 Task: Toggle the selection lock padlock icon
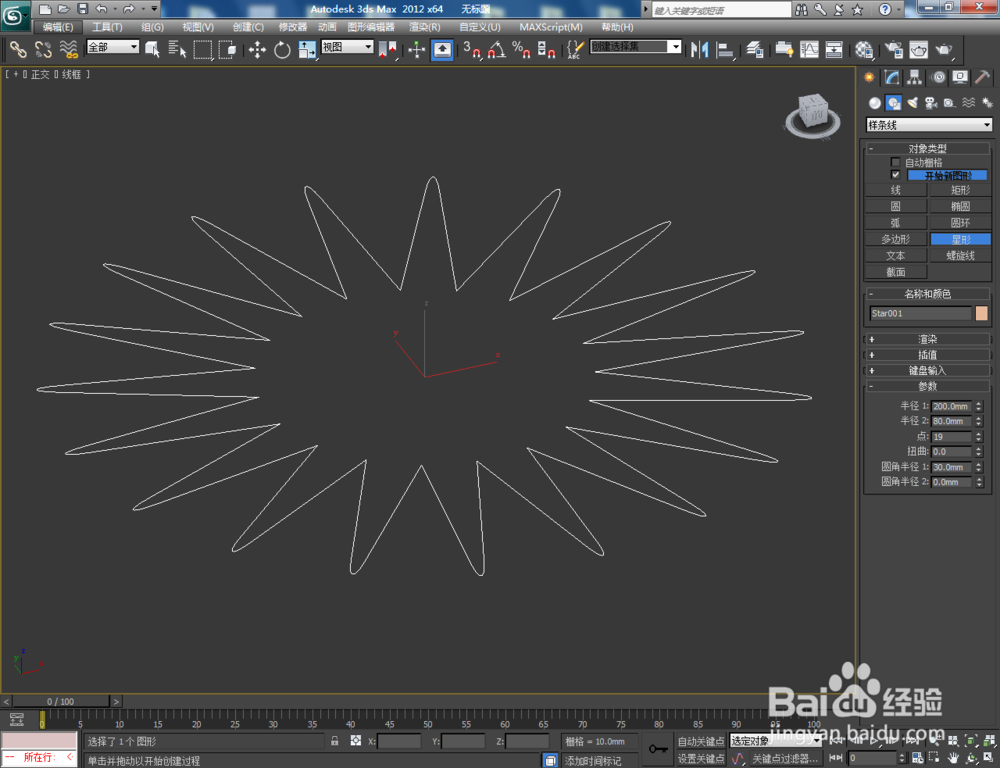coord(335,741)
